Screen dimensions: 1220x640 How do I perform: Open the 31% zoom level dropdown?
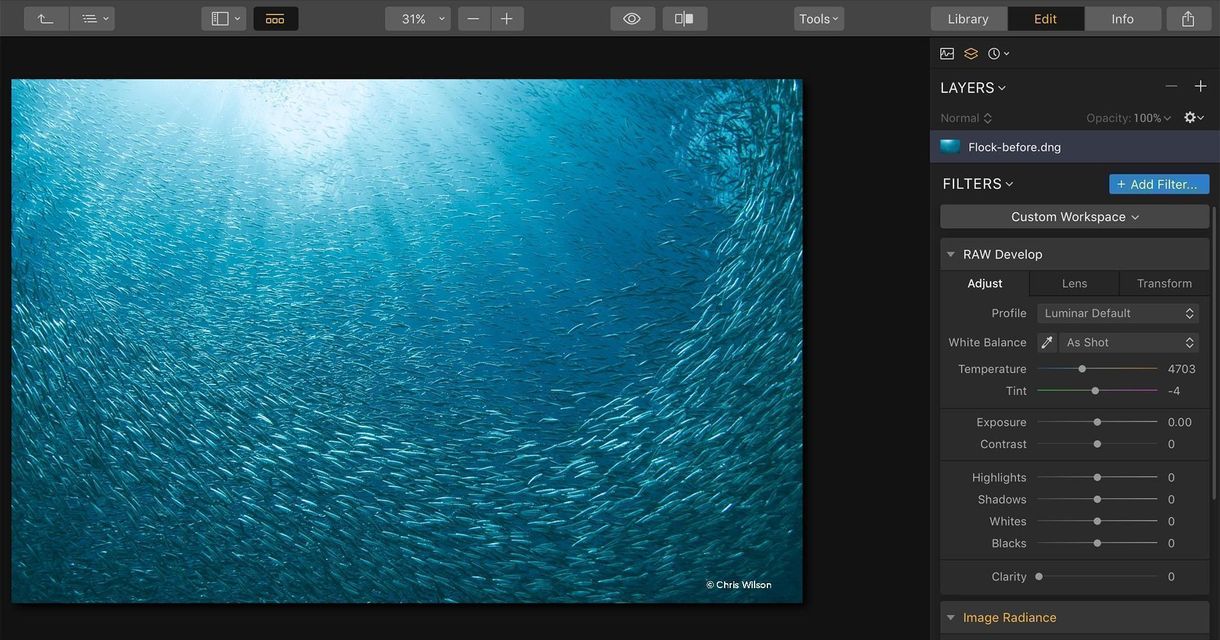point(418,18)
